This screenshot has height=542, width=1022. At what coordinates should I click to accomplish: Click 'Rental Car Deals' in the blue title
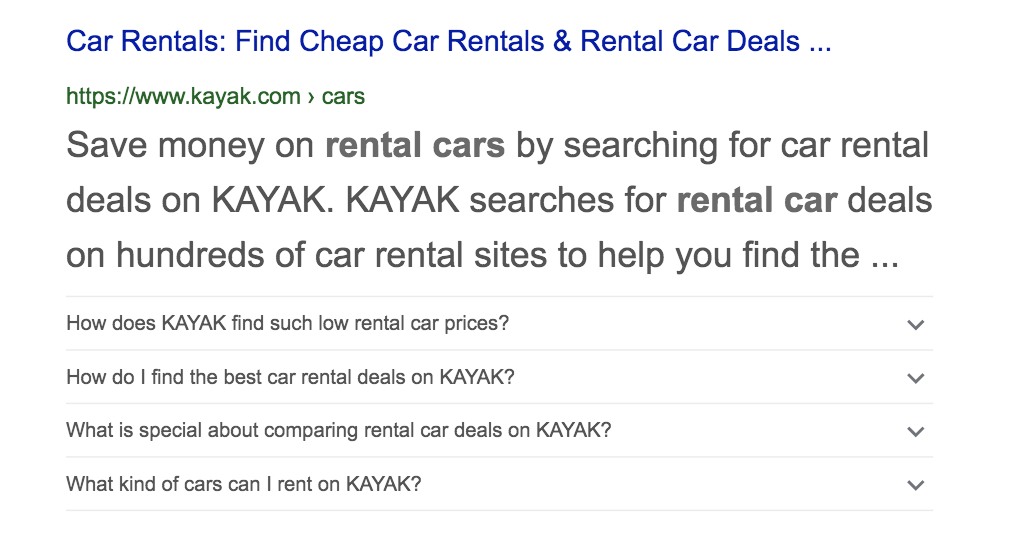[x=690, y=42]
